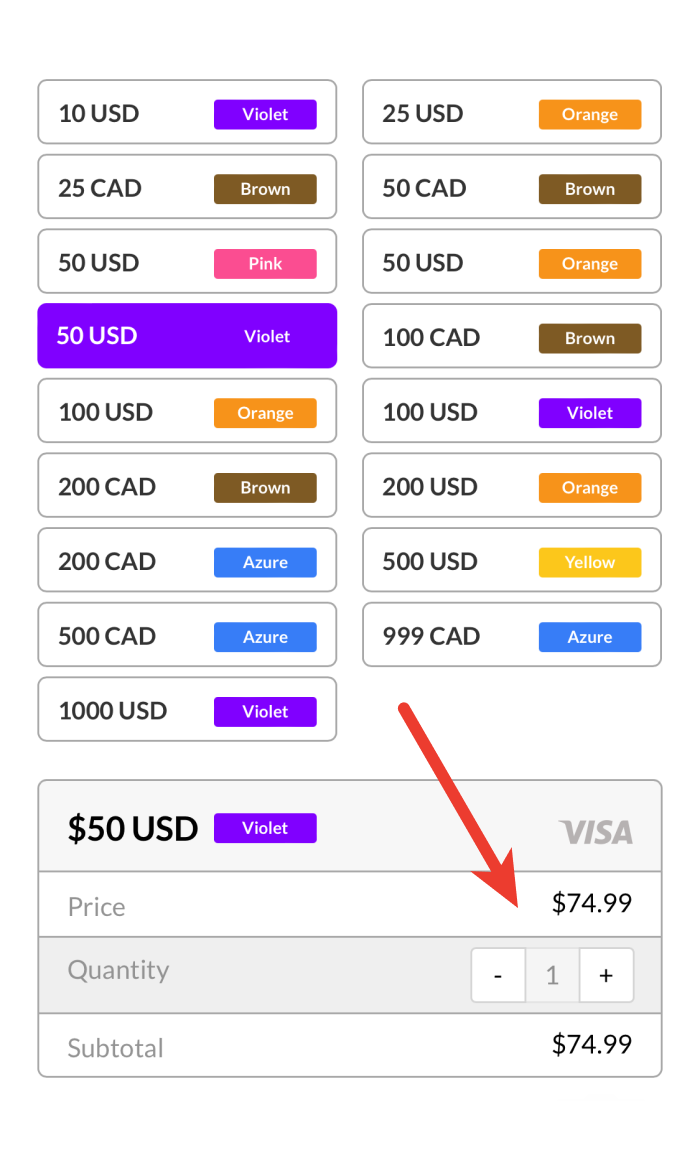Pick the 100 CAD Brown option
This screenshot has height=1175, width=700.
click(511, 337)
